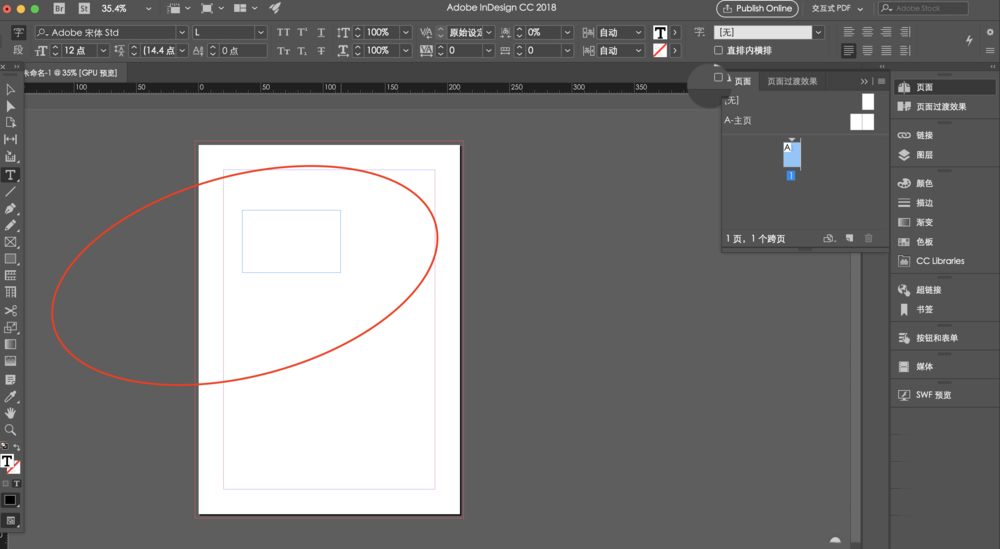Select the Pen tool
Image resolution: width=1000 pixels, height=549 pixels.
click(x=10, y=209)
